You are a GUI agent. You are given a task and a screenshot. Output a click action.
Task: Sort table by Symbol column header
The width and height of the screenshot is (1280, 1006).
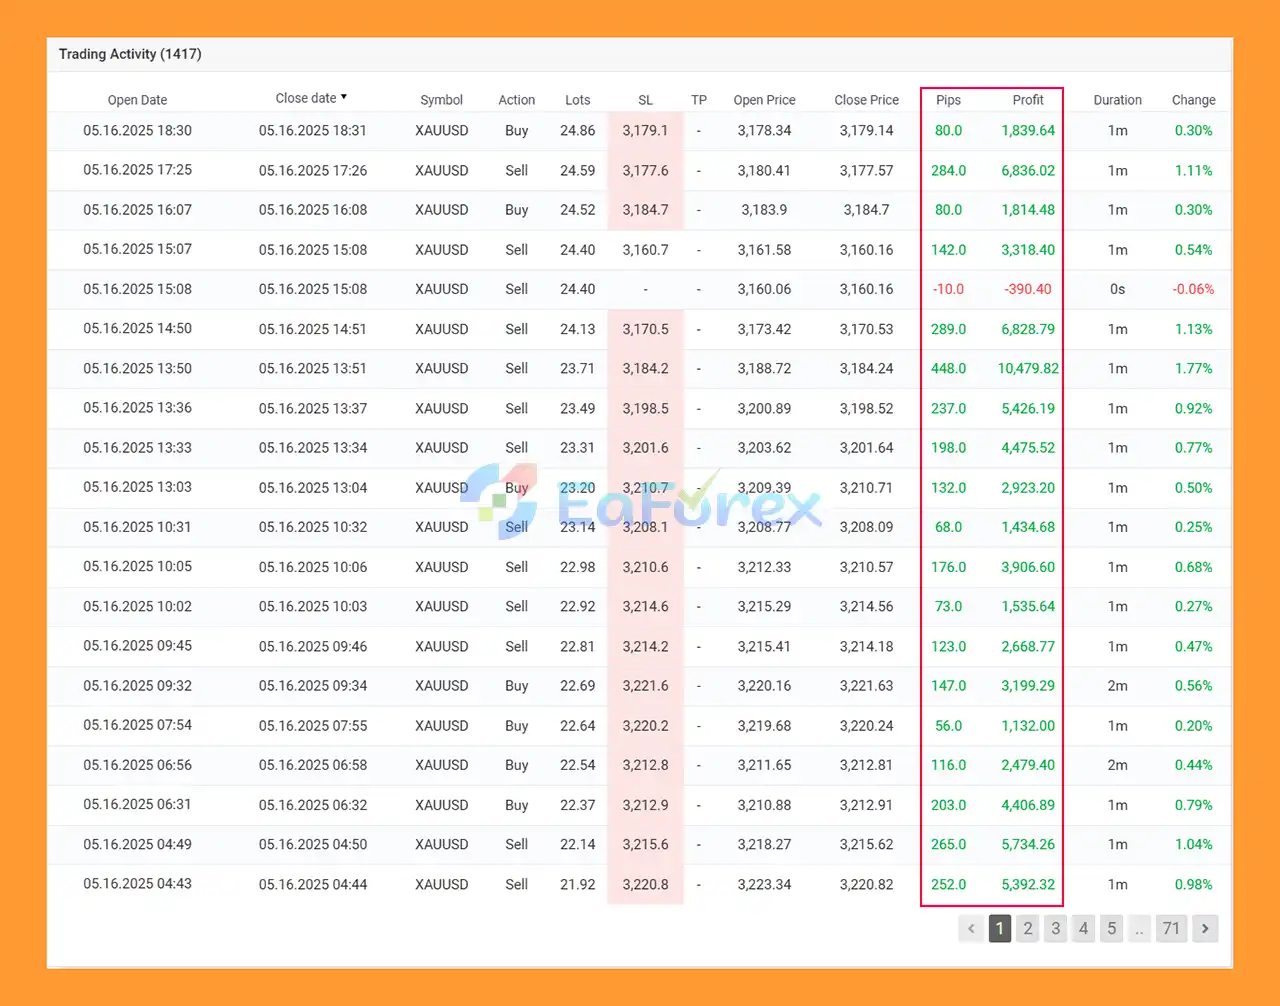(x=441, y=100)
